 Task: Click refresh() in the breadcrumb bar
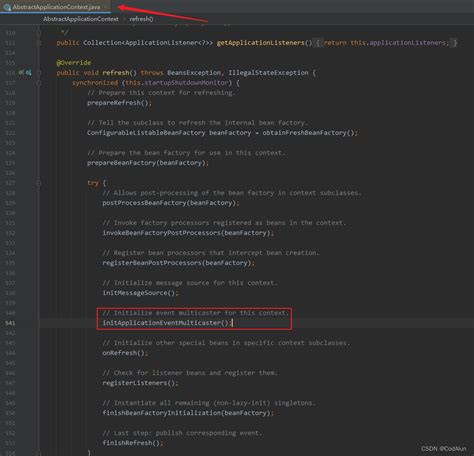point(141,19)
